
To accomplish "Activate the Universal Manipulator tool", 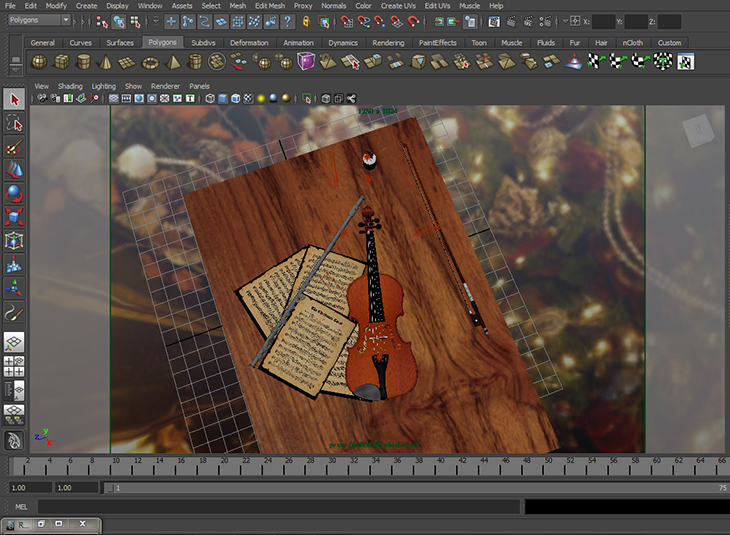I will coord(14,241).
